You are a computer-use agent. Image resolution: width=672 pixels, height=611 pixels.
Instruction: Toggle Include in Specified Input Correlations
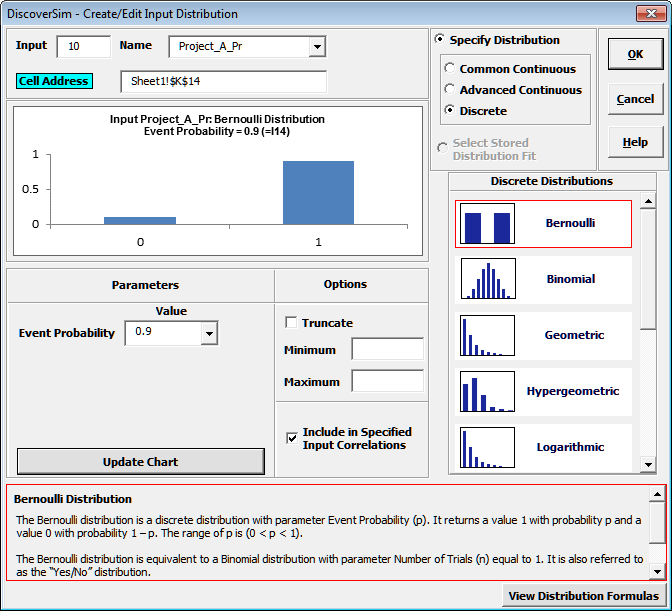click(292, 436)
